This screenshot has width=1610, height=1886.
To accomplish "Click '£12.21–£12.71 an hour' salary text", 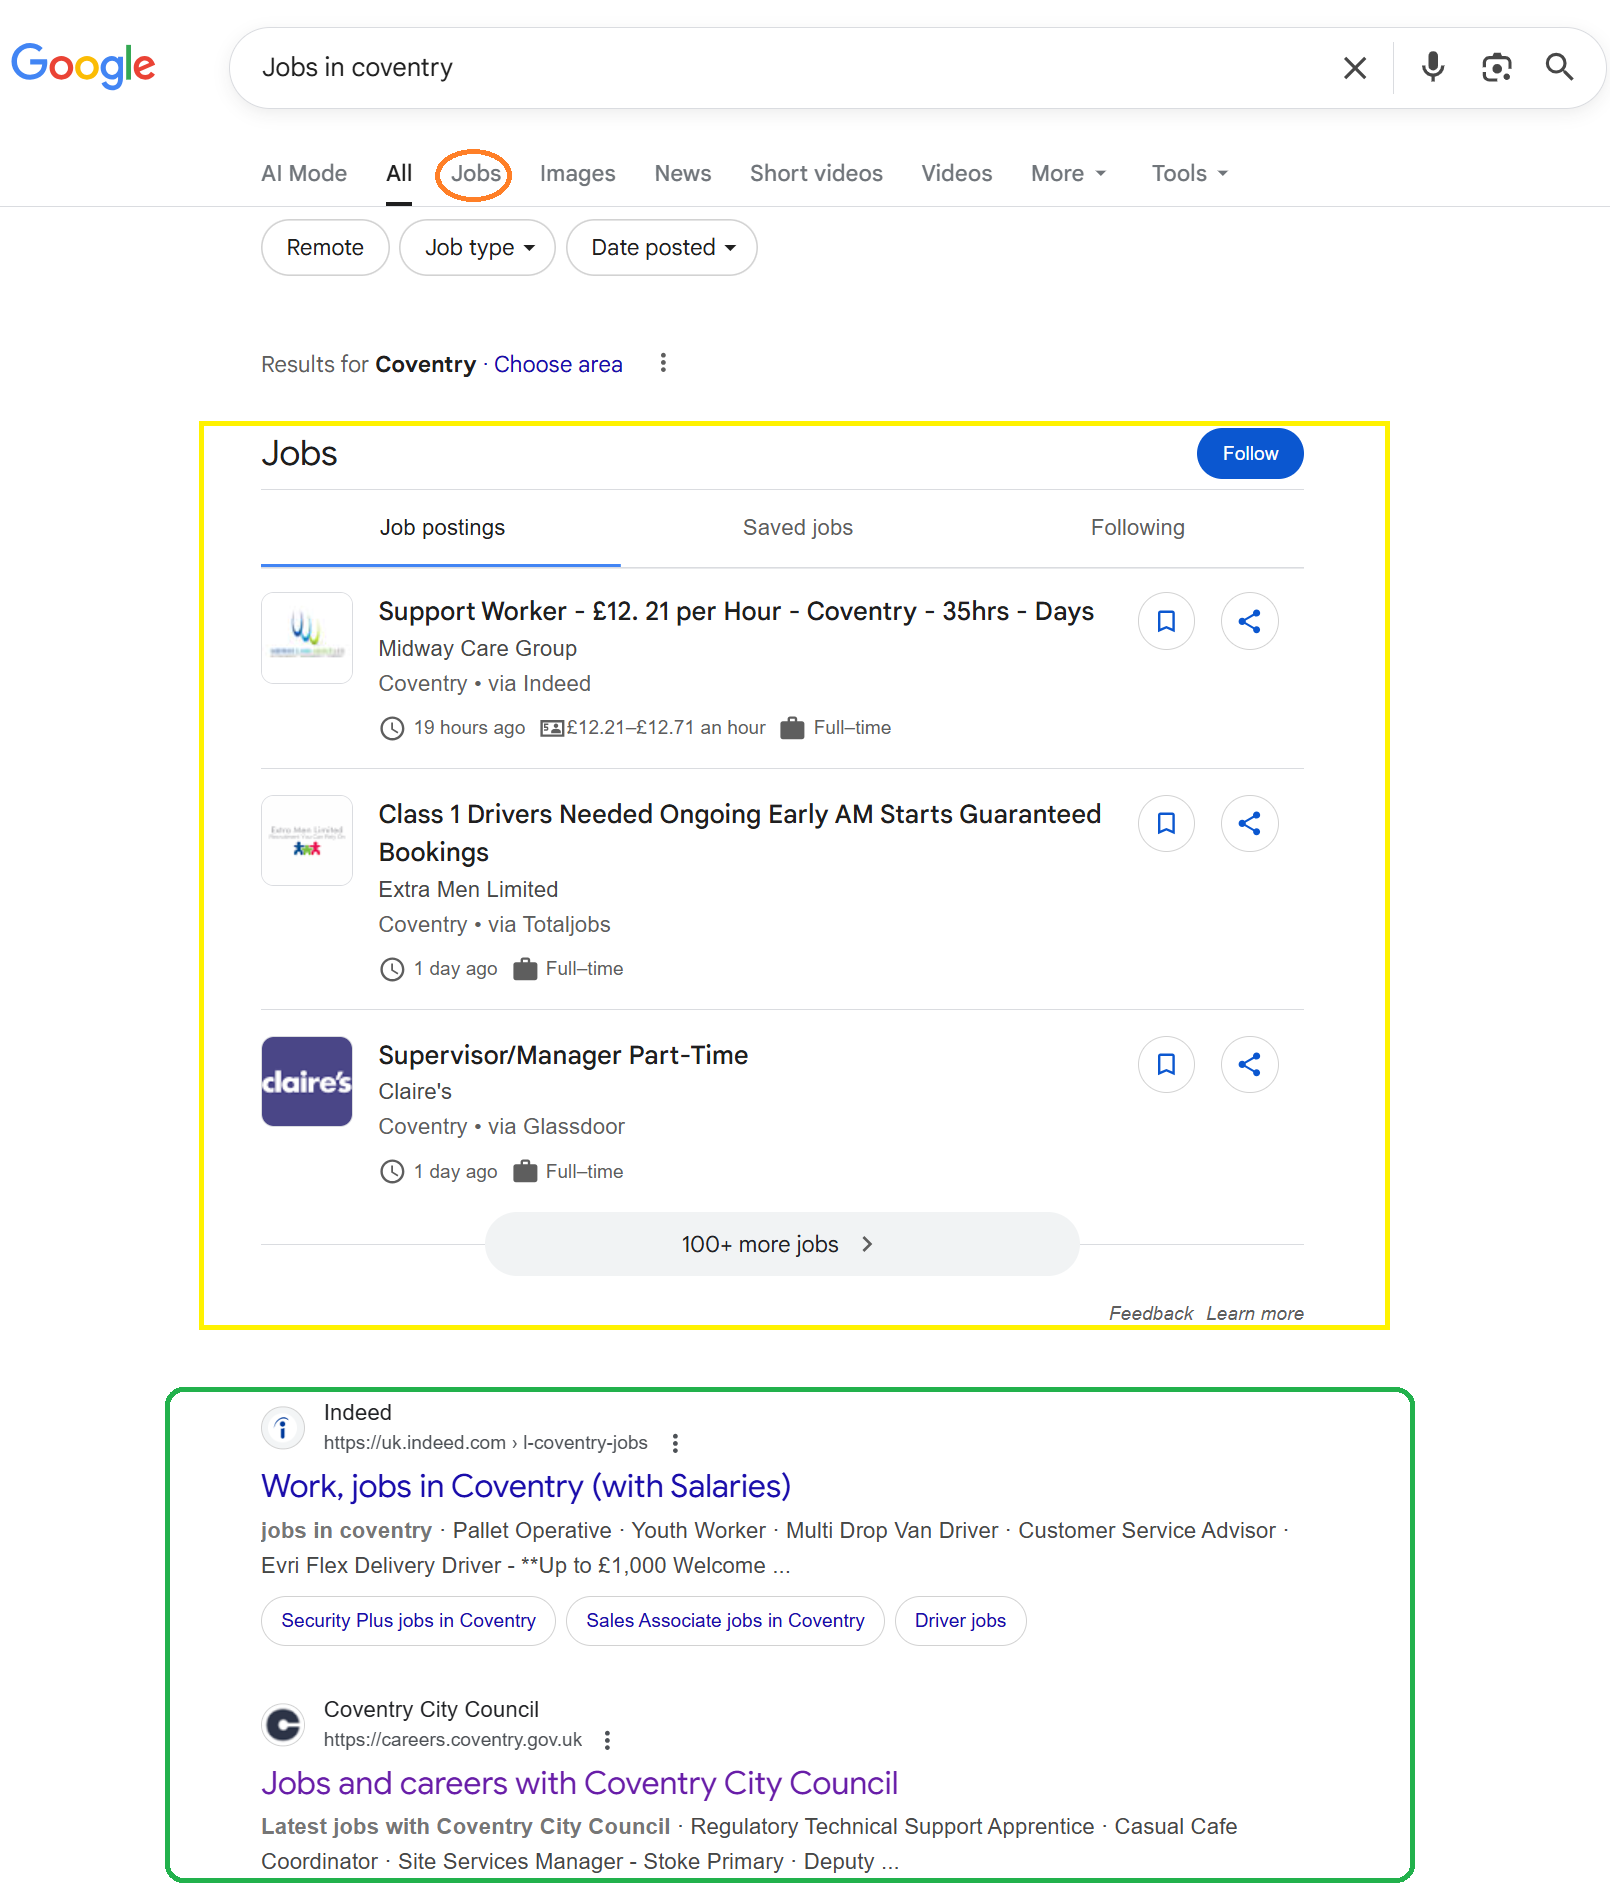I will click(x=666, y=728).
